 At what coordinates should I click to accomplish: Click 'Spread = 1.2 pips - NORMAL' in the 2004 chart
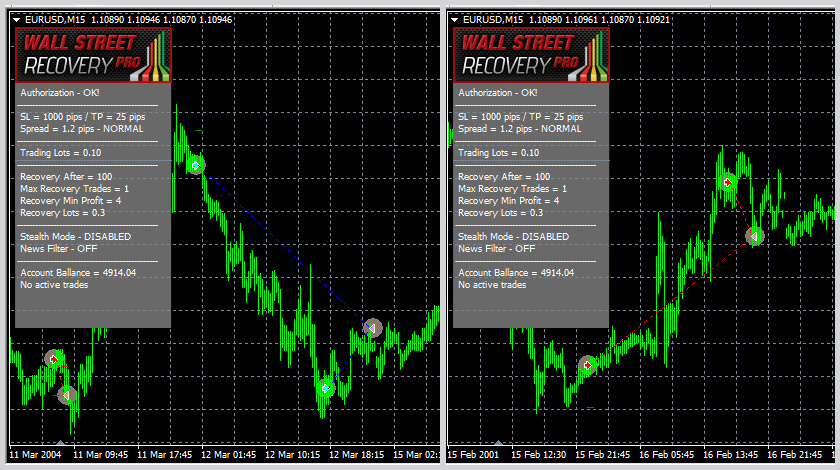[81, 129]
